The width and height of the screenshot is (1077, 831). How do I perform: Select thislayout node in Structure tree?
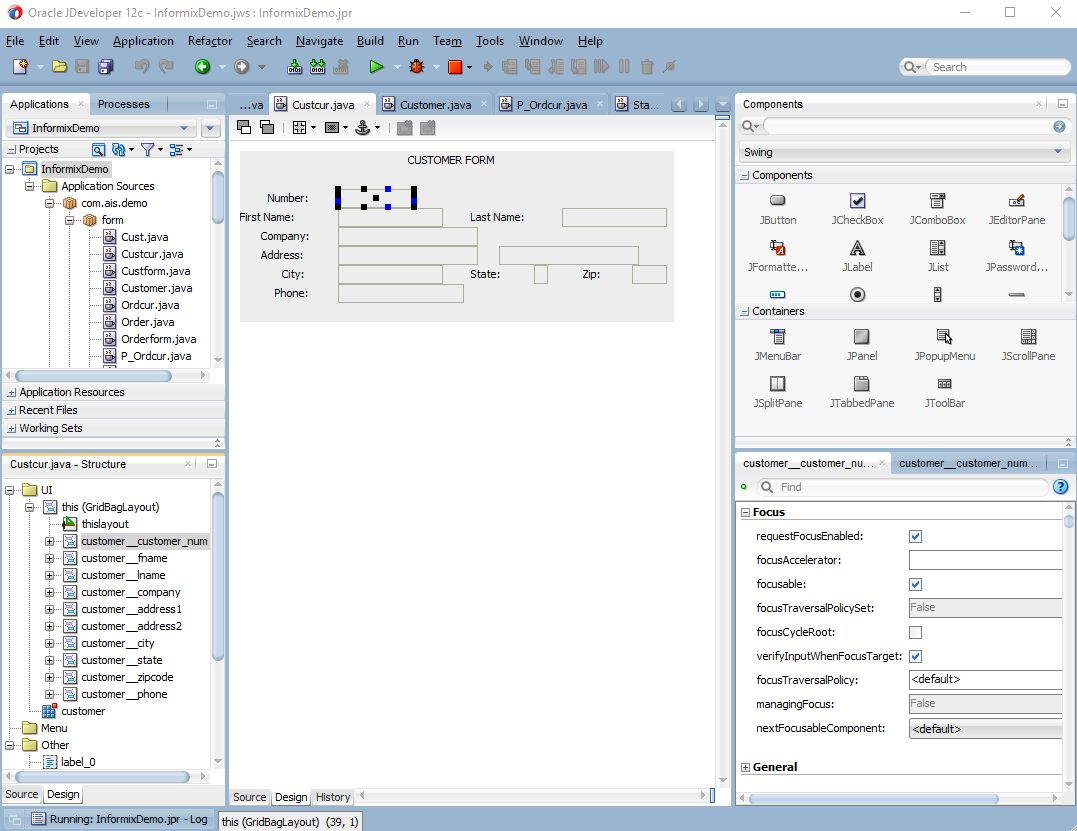105,524
